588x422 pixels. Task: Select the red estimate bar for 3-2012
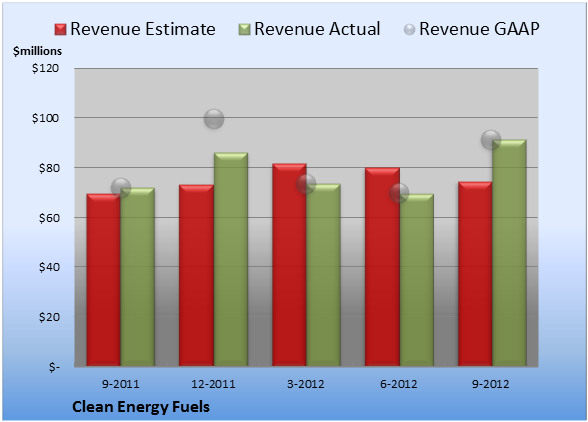tap(289, 265)
